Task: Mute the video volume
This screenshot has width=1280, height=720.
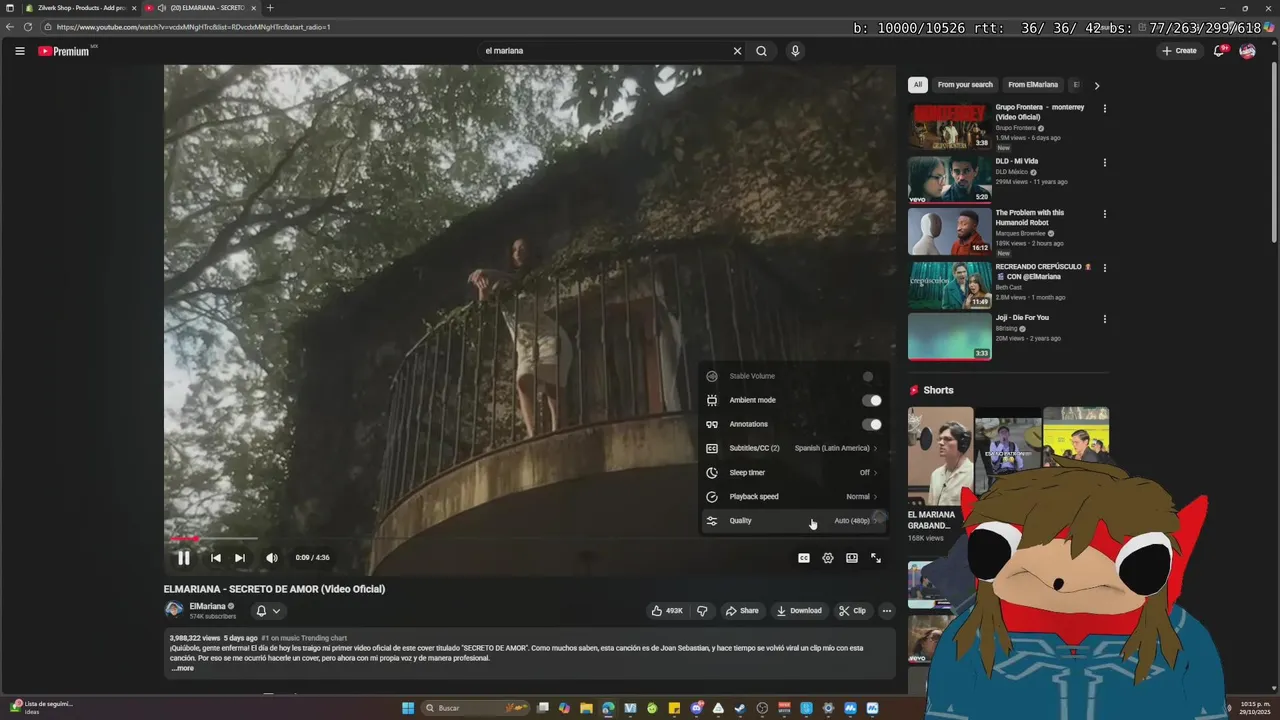Action: coord(272,558)
